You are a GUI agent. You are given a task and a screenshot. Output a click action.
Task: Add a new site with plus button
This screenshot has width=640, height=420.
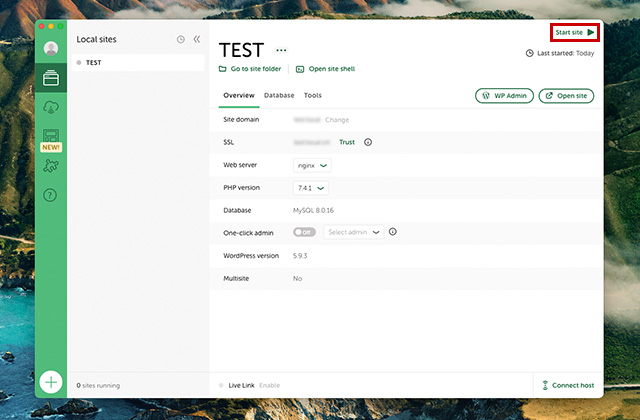[51, 382]
